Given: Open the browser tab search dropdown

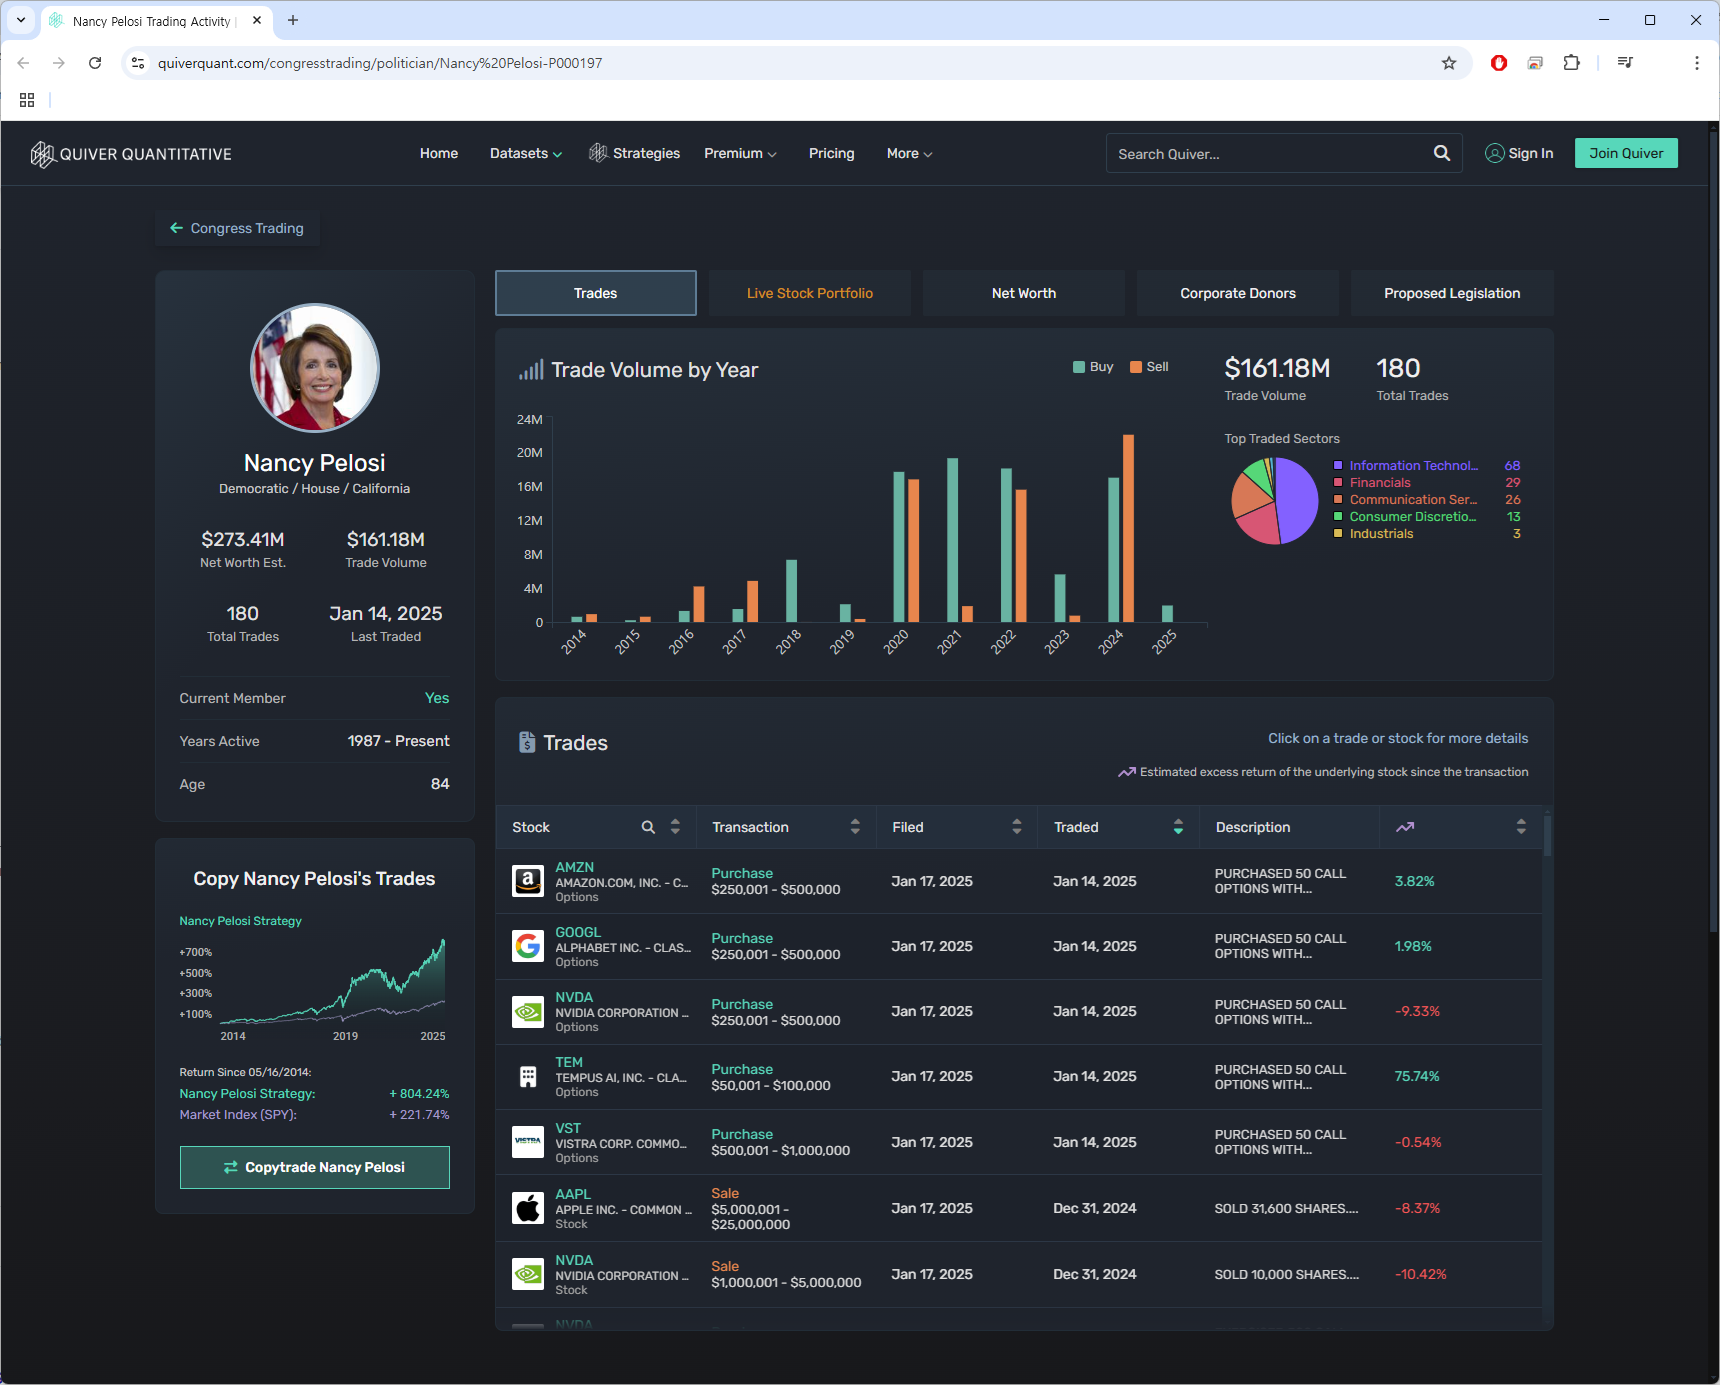Looking at the screenshot, I should 21,20.
